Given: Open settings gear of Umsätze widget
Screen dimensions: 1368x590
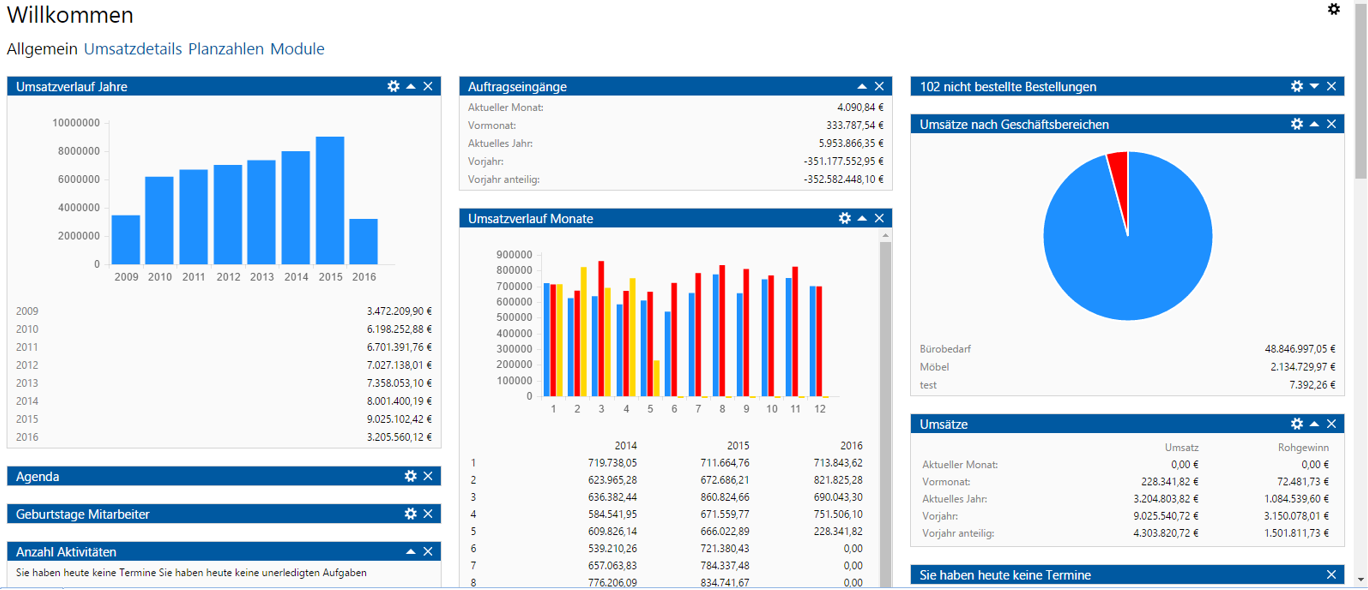Looking at the screenshot, I should (x=1297, y=424).
